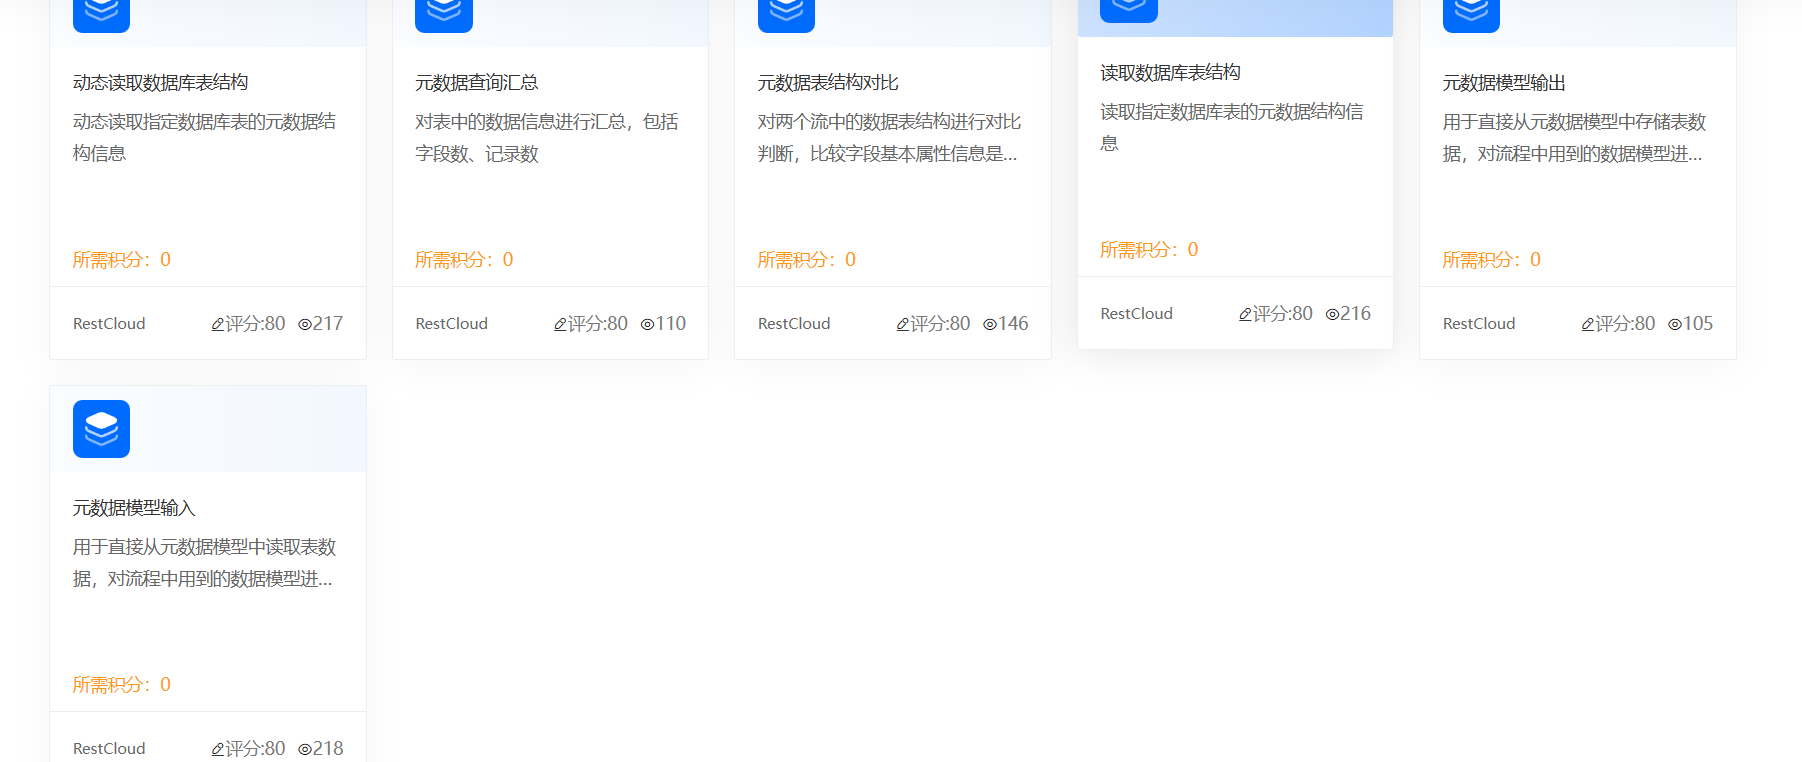Click 所需积分: 0 on 元数据查询汇总 card

click(464, 260)
